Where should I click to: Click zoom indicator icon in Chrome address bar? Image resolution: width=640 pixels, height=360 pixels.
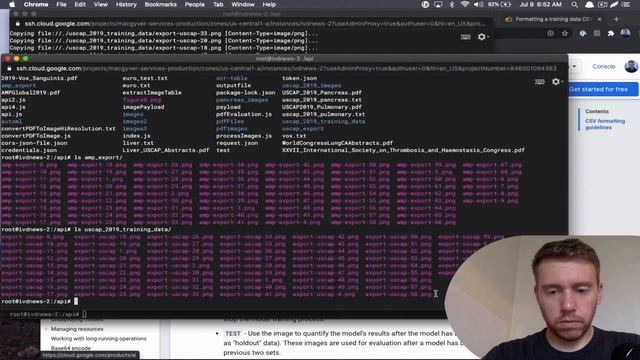click(551, 33)
